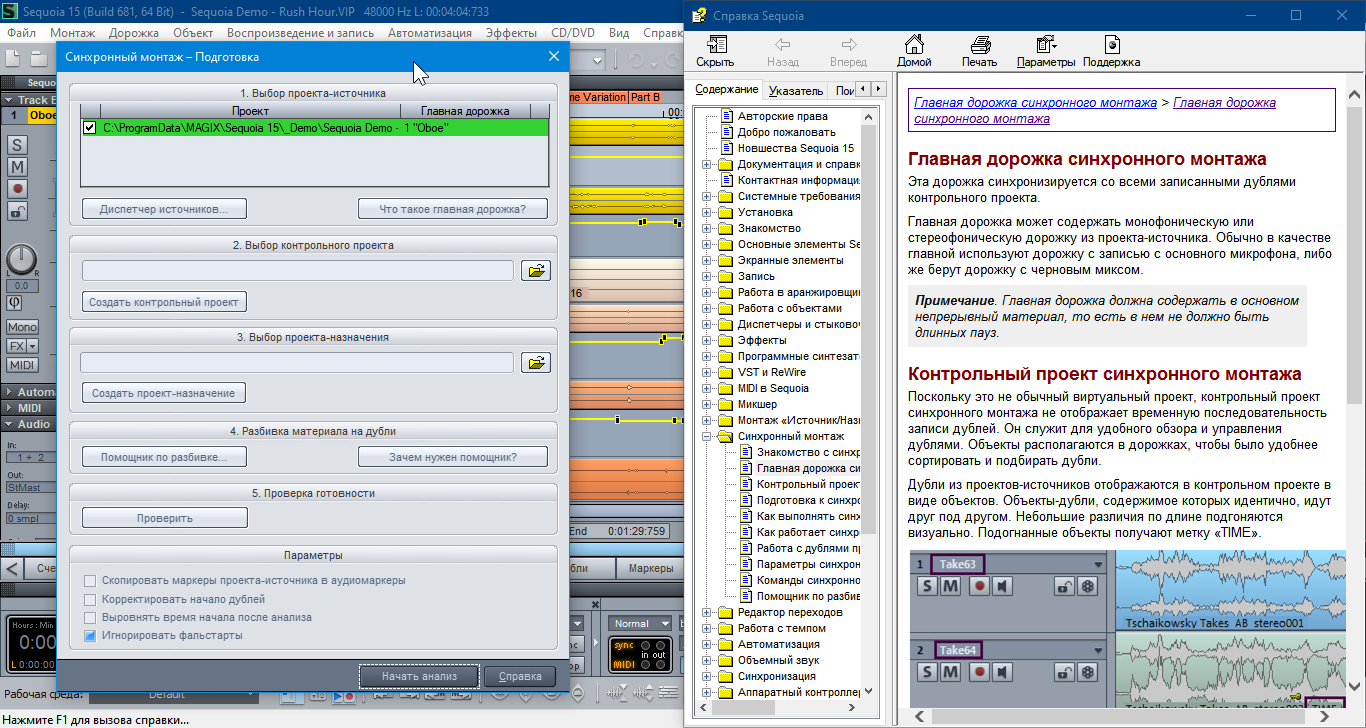Expand the Знакомство tree node

click(x=707, y=228)
